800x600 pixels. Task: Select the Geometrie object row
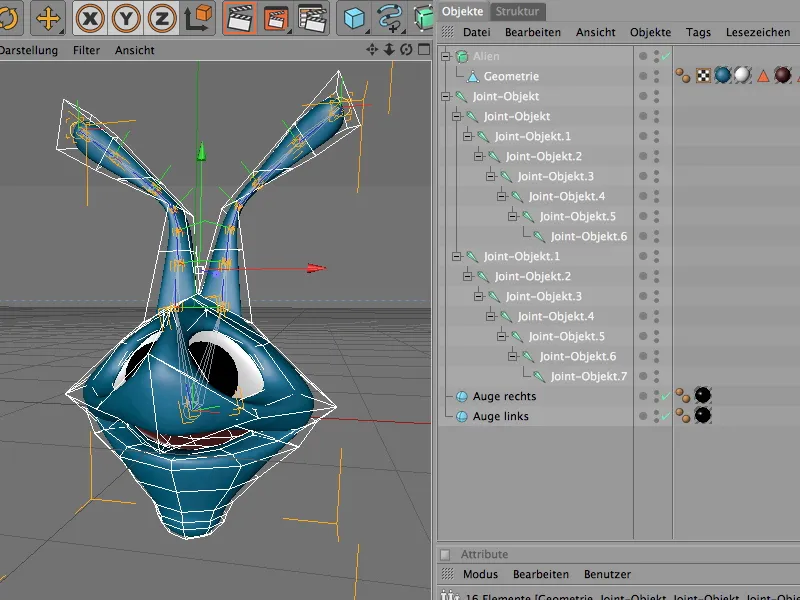click(x=511, y=76)
